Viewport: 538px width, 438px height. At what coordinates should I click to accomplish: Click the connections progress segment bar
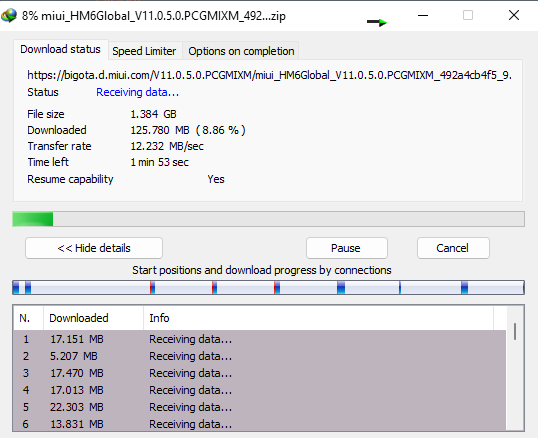268,287
